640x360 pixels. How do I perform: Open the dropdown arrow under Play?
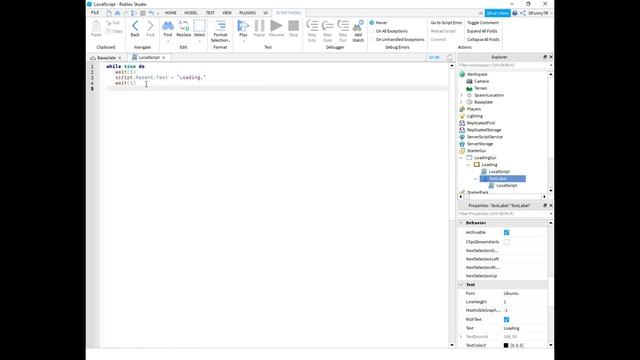click(x=243, y=41)
